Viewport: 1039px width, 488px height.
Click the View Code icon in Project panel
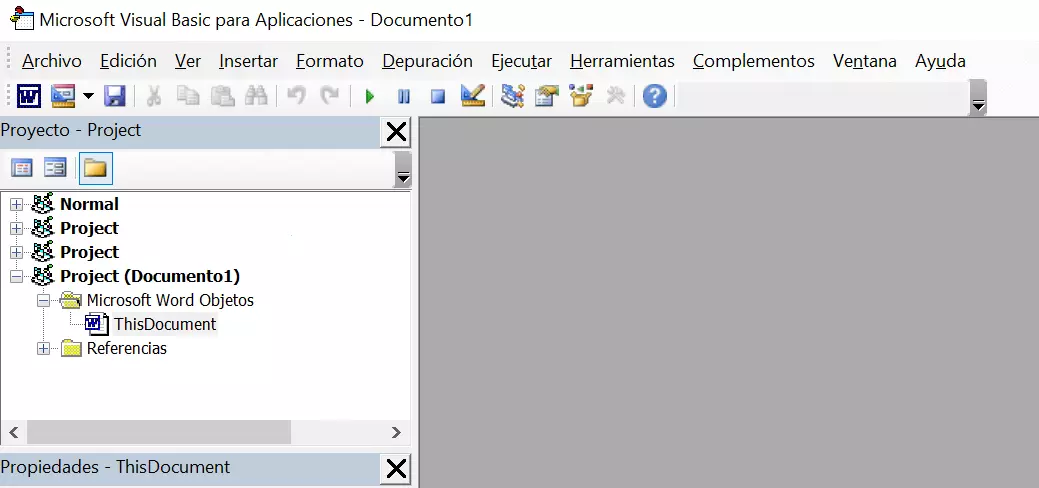(x=22, y=168)
